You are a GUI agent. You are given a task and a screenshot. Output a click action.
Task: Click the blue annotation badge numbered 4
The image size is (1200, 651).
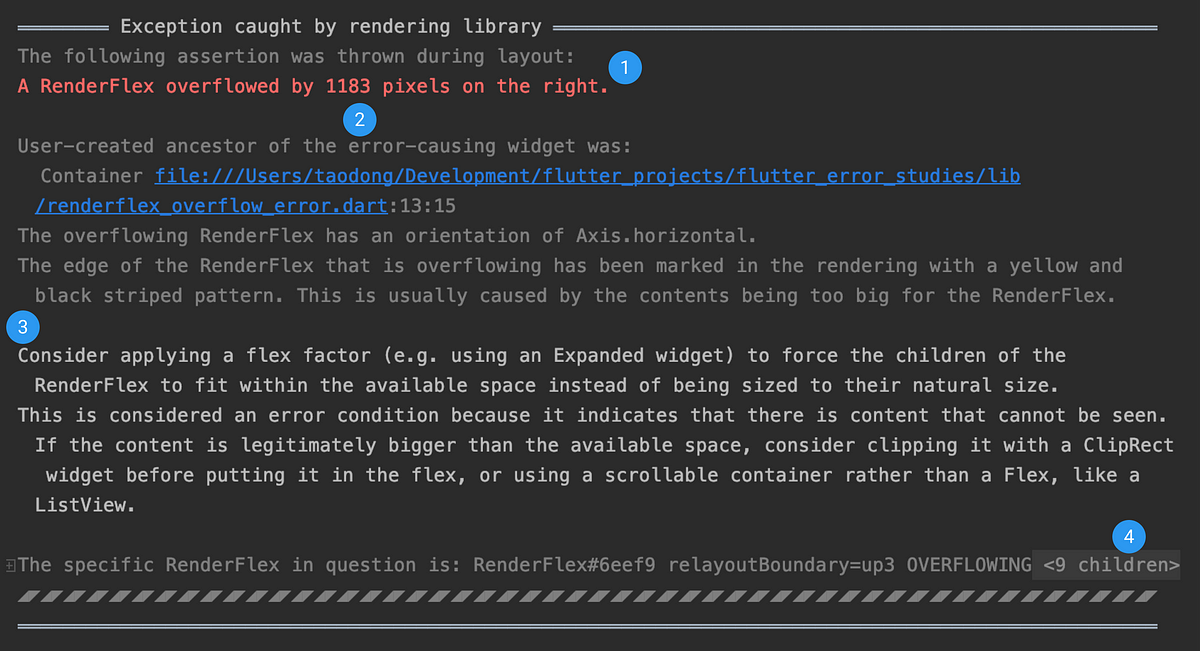(1128, 535)
